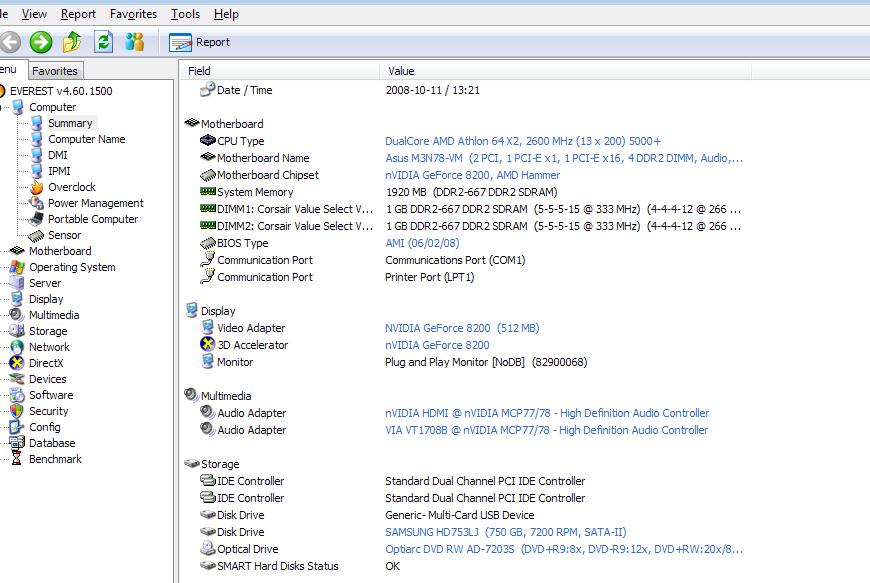Open the NVIDIA GeForce 8200 (512 MB) link
870x583 pixels.
[x=462, y=328]
